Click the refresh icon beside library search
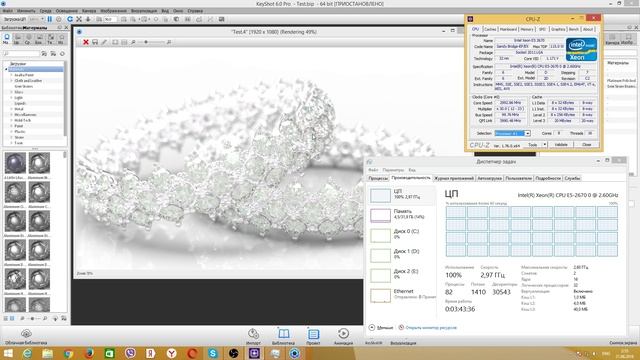 coord(62,53)
